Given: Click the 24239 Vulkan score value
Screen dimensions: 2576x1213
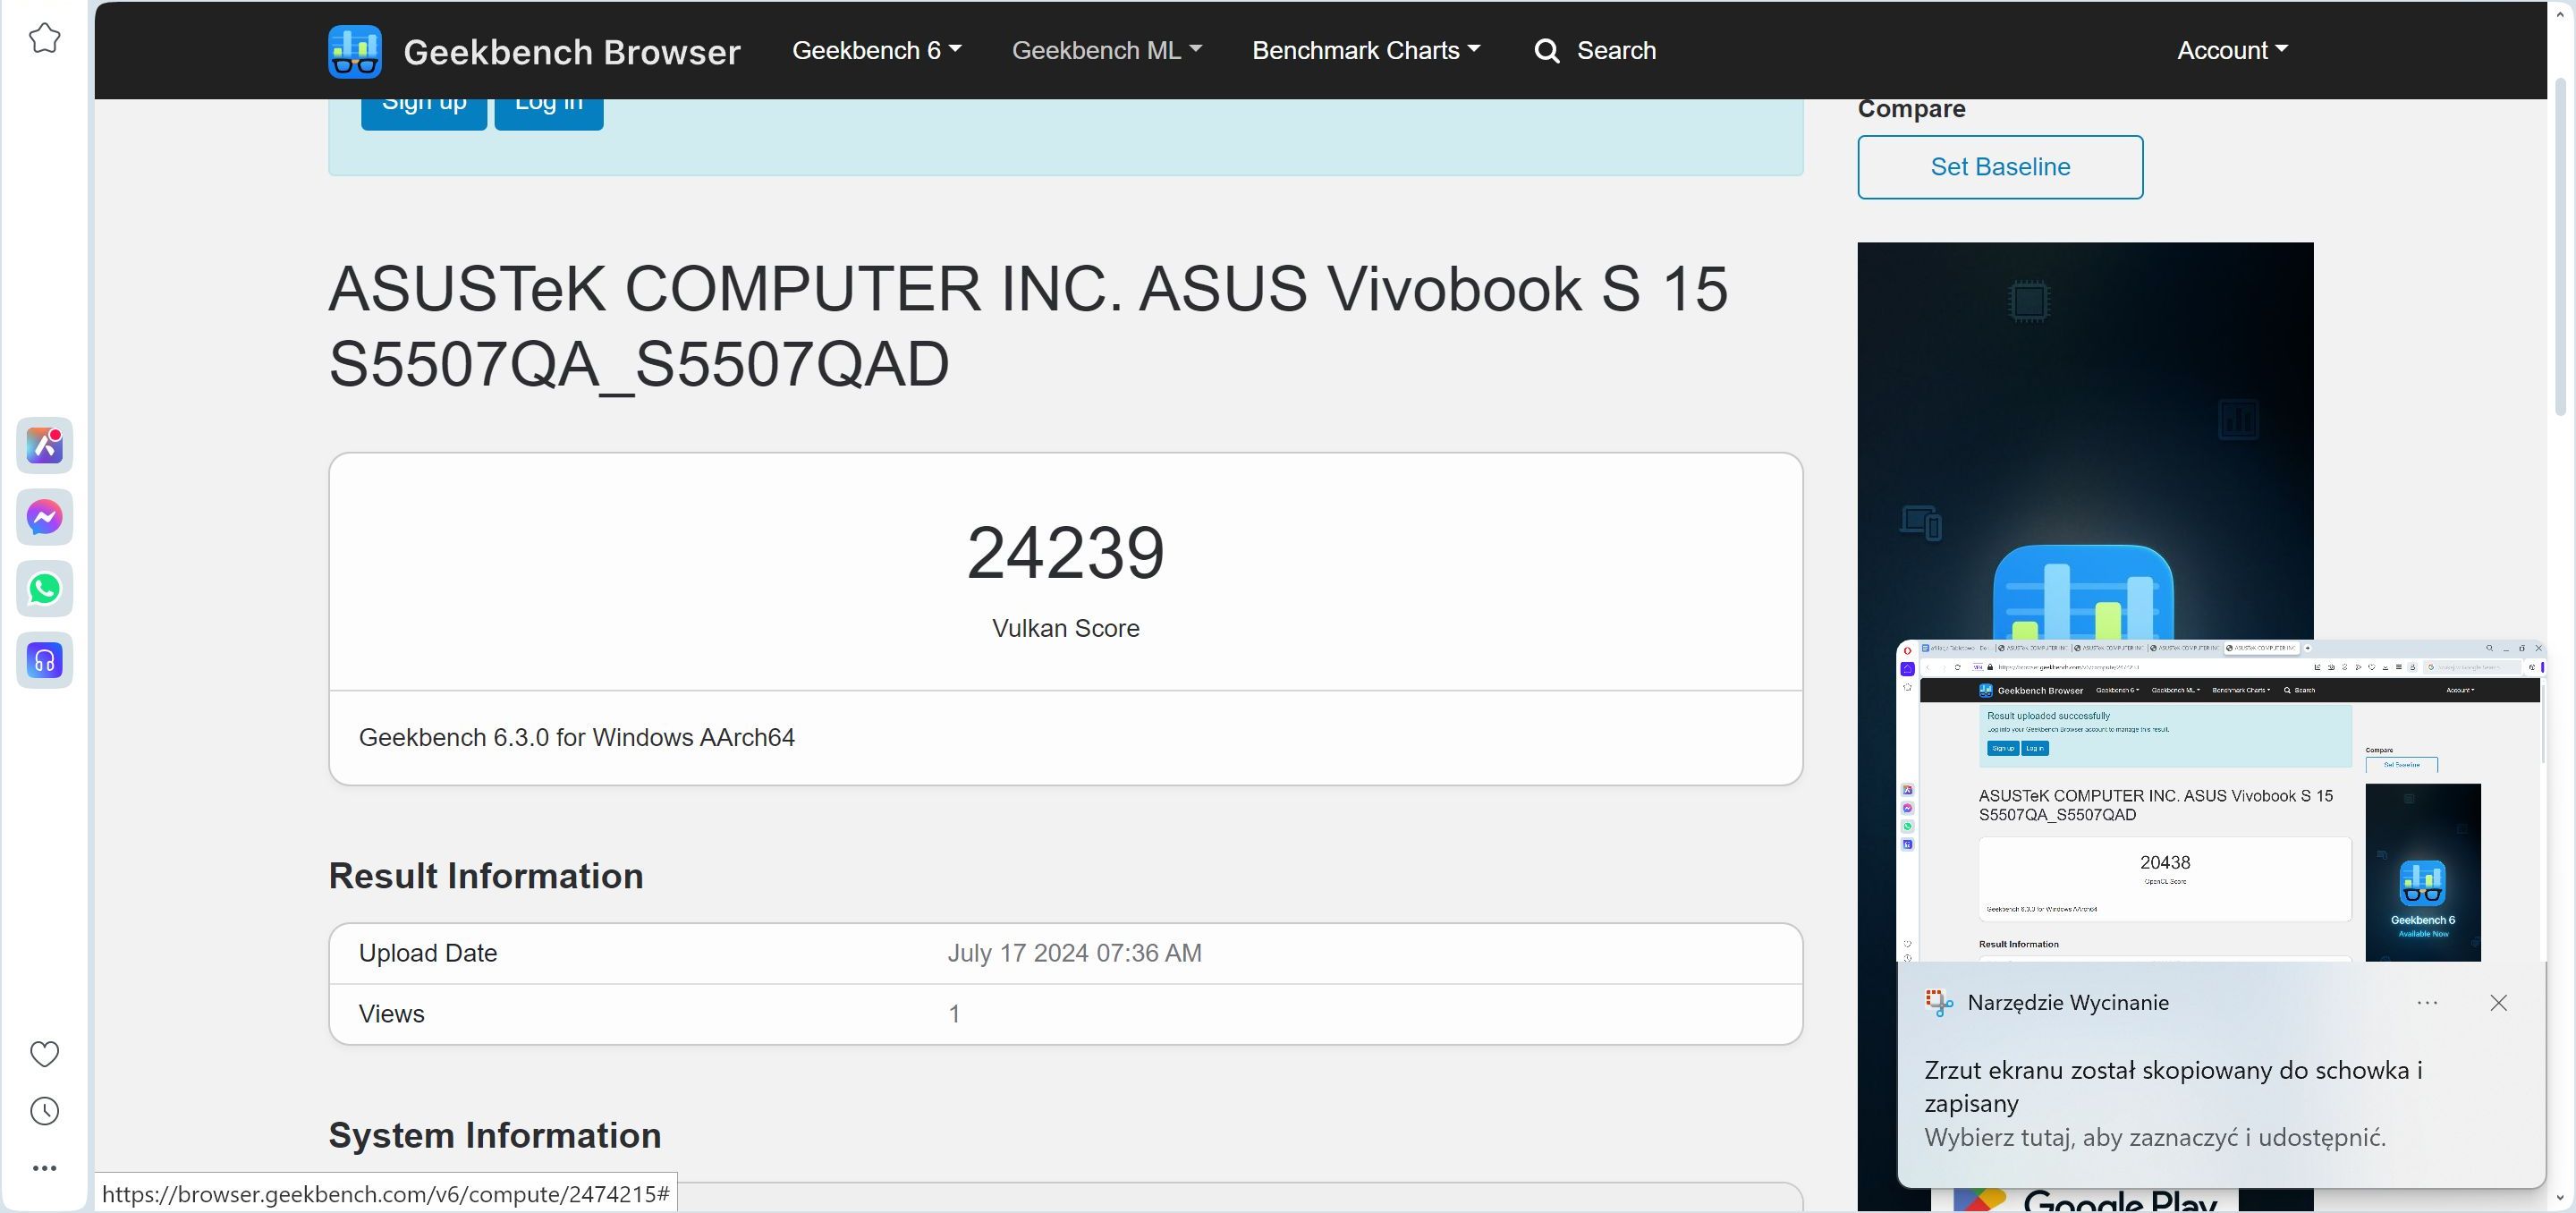Looking at the screenshot, I should [1066, 553].
